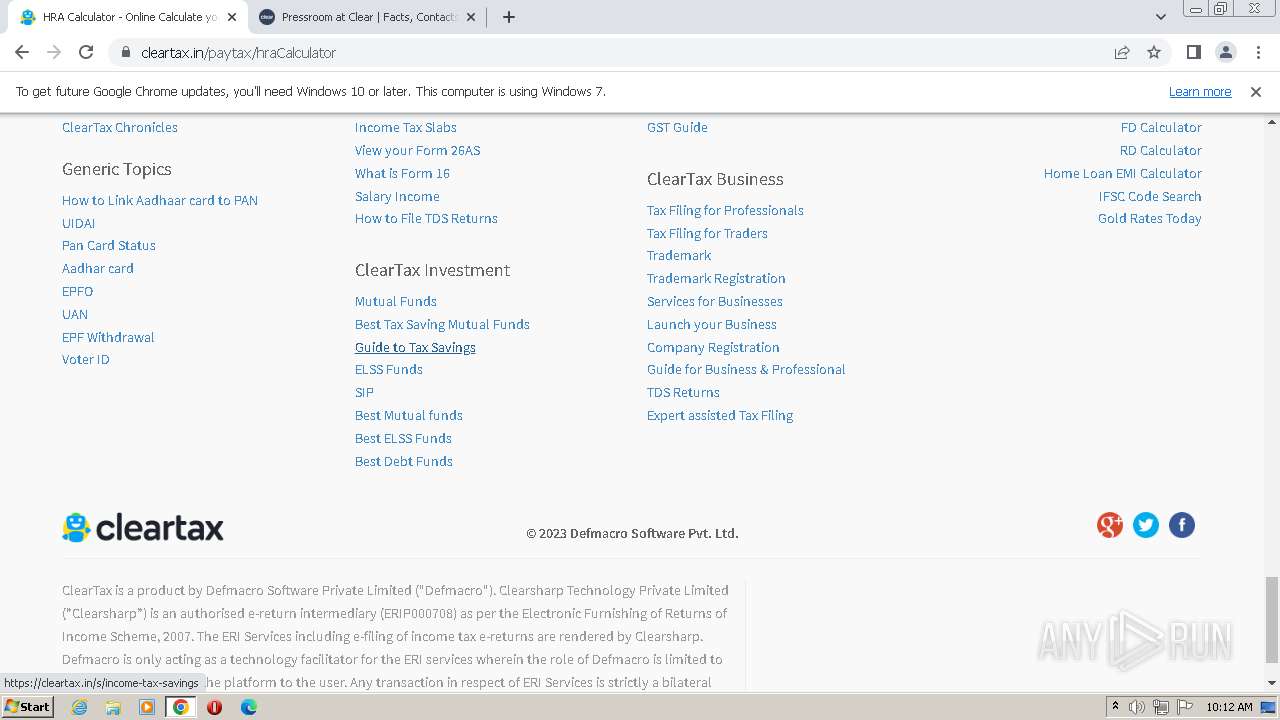Reload the current page
Screen dimensions: 1280x720
(86, 52)
